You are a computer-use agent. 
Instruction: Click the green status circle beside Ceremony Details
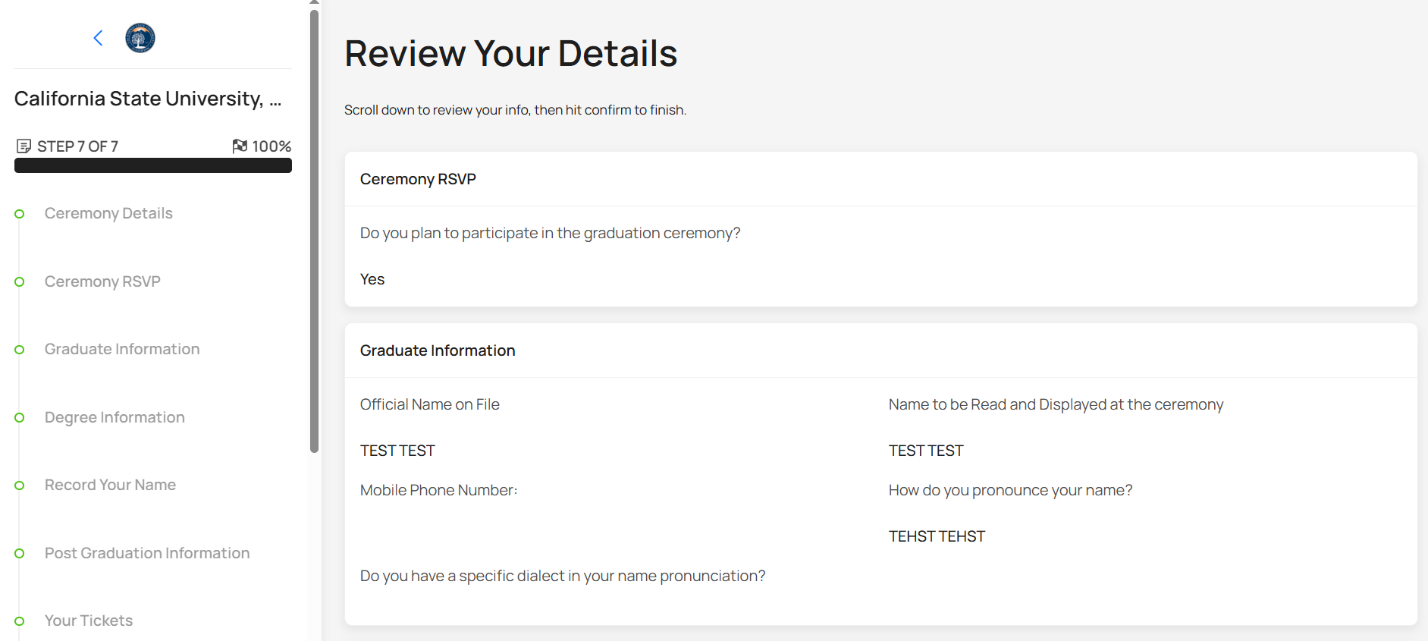point(19,213)
